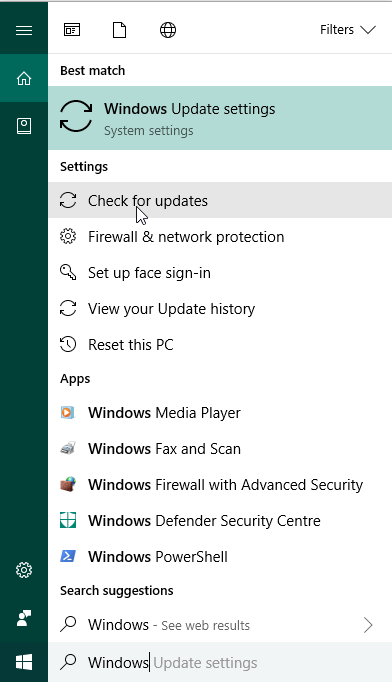Click the 'Search suggestions' heading
Screen dimensions: 392x682
(x=117, y=591)
